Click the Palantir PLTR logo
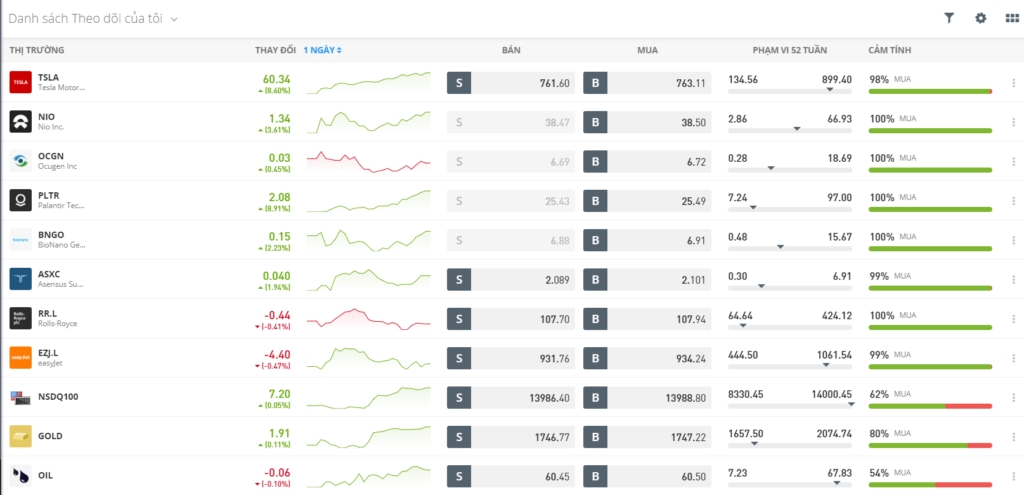The height and width of the screenshot is (495, 1024). click(21, 200)
